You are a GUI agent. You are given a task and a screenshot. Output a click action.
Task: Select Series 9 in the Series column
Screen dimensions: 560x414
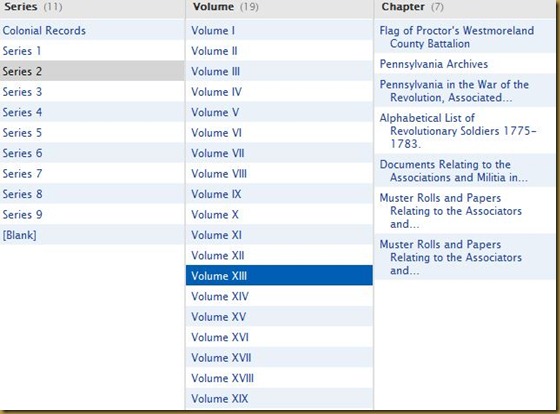pos(92,214)
